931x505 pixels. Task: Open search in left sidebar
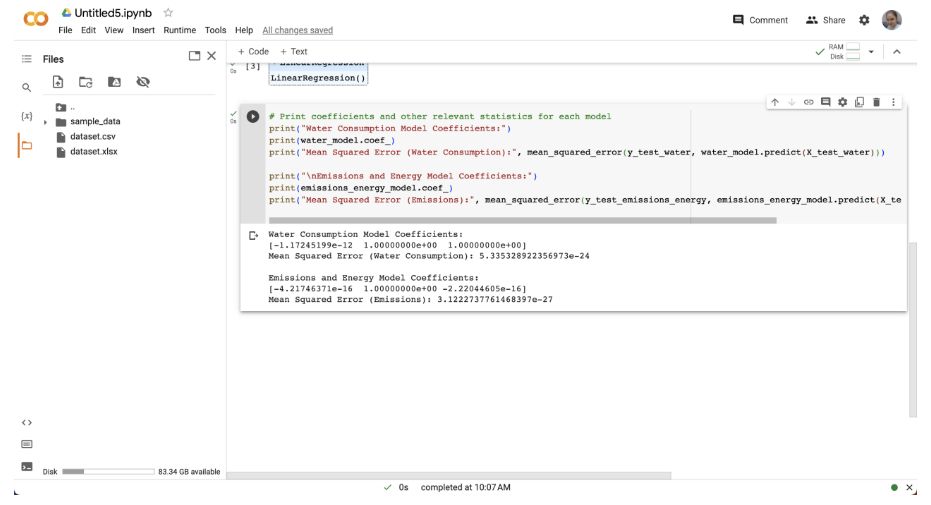pyautogui.click(x=27, y=88)
